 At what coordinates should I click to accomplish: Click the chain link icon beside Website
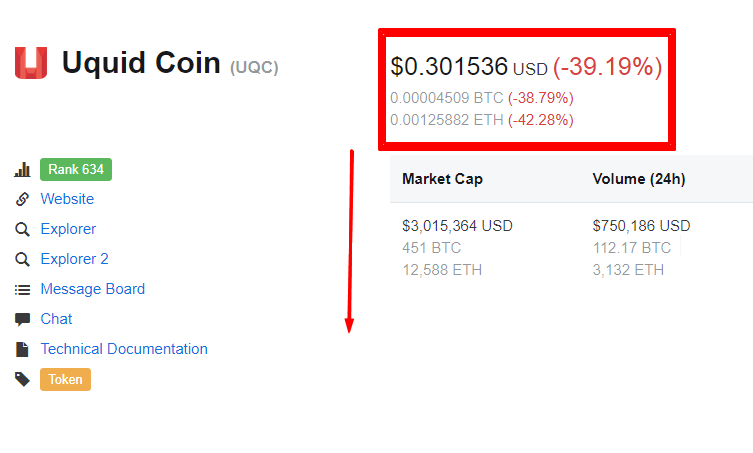(x=22, y=199)
